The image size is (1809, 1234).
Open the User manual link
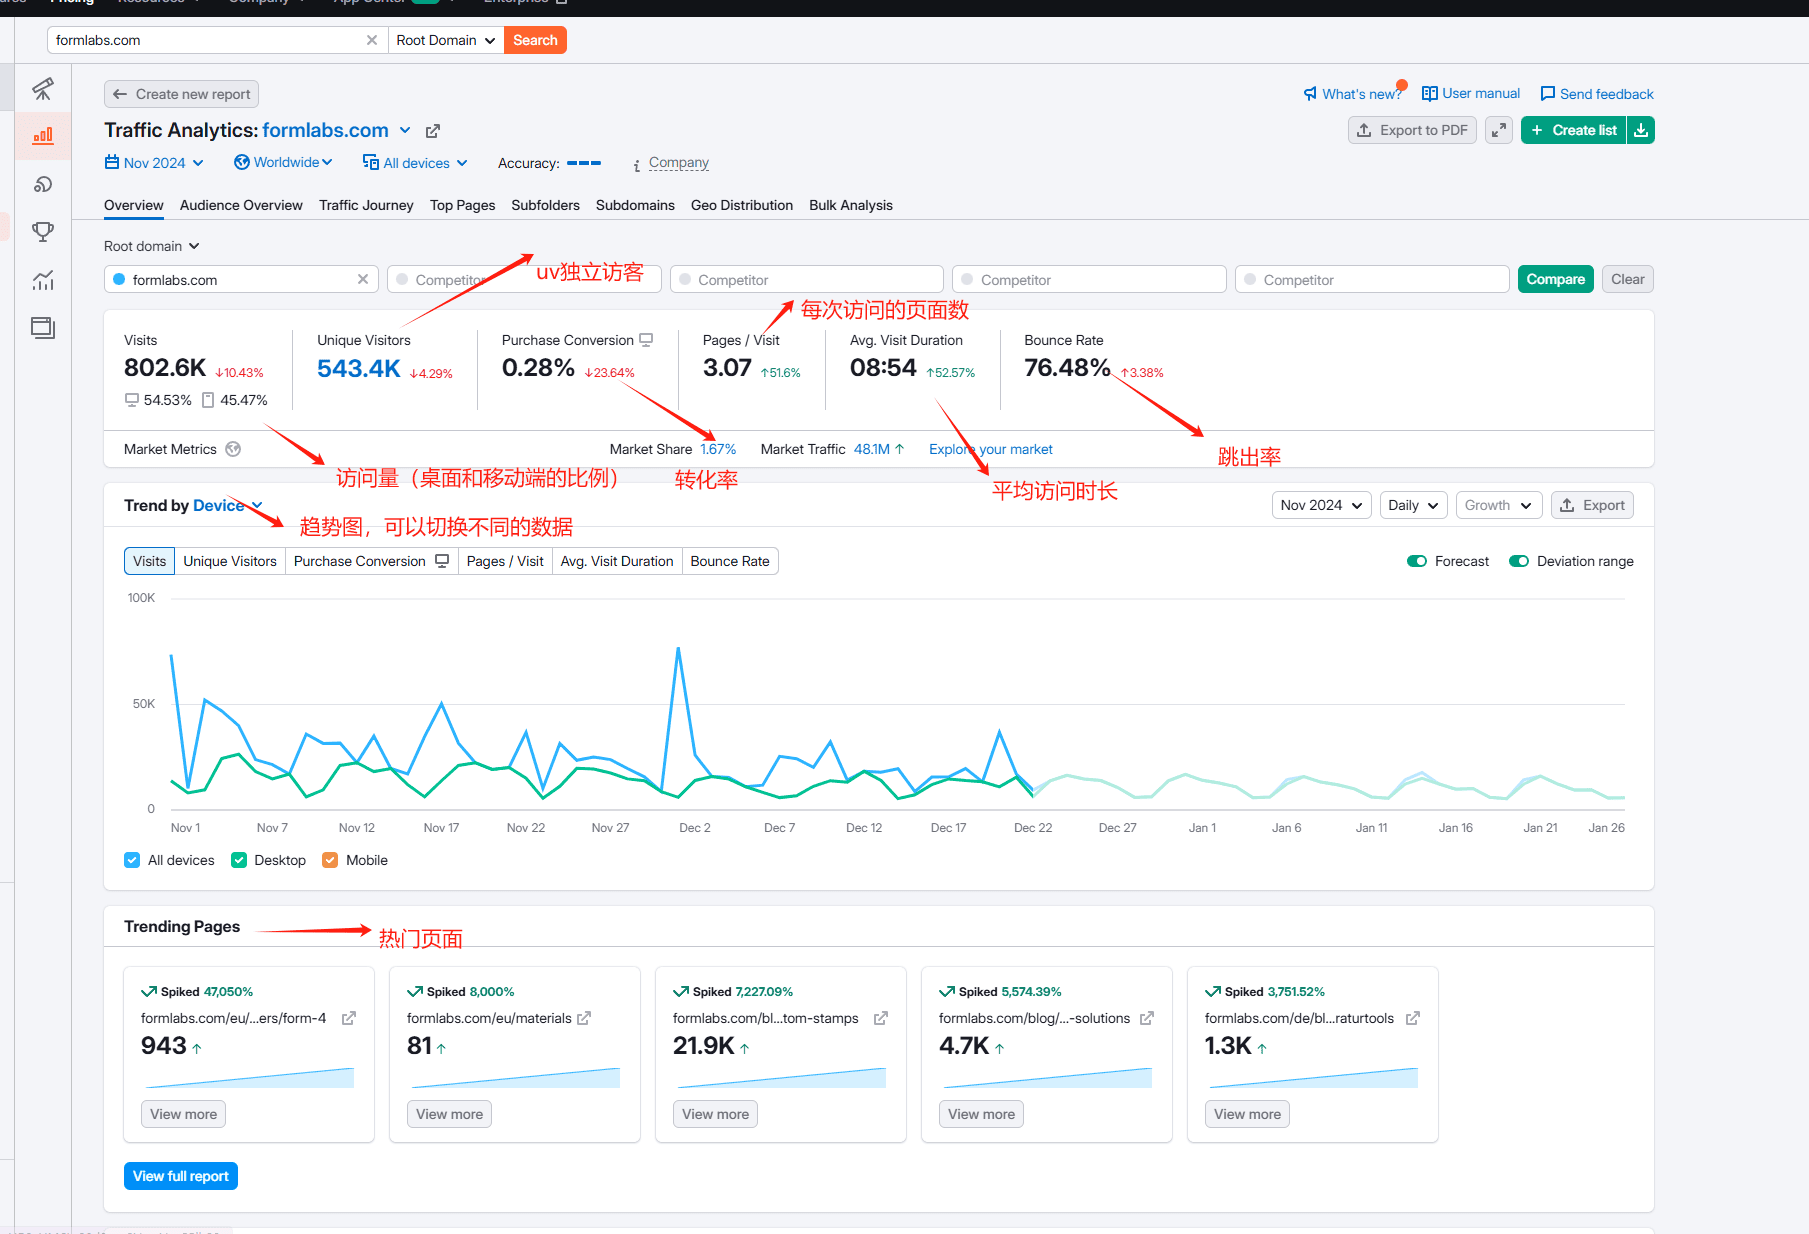click(x=1471, y=93)
